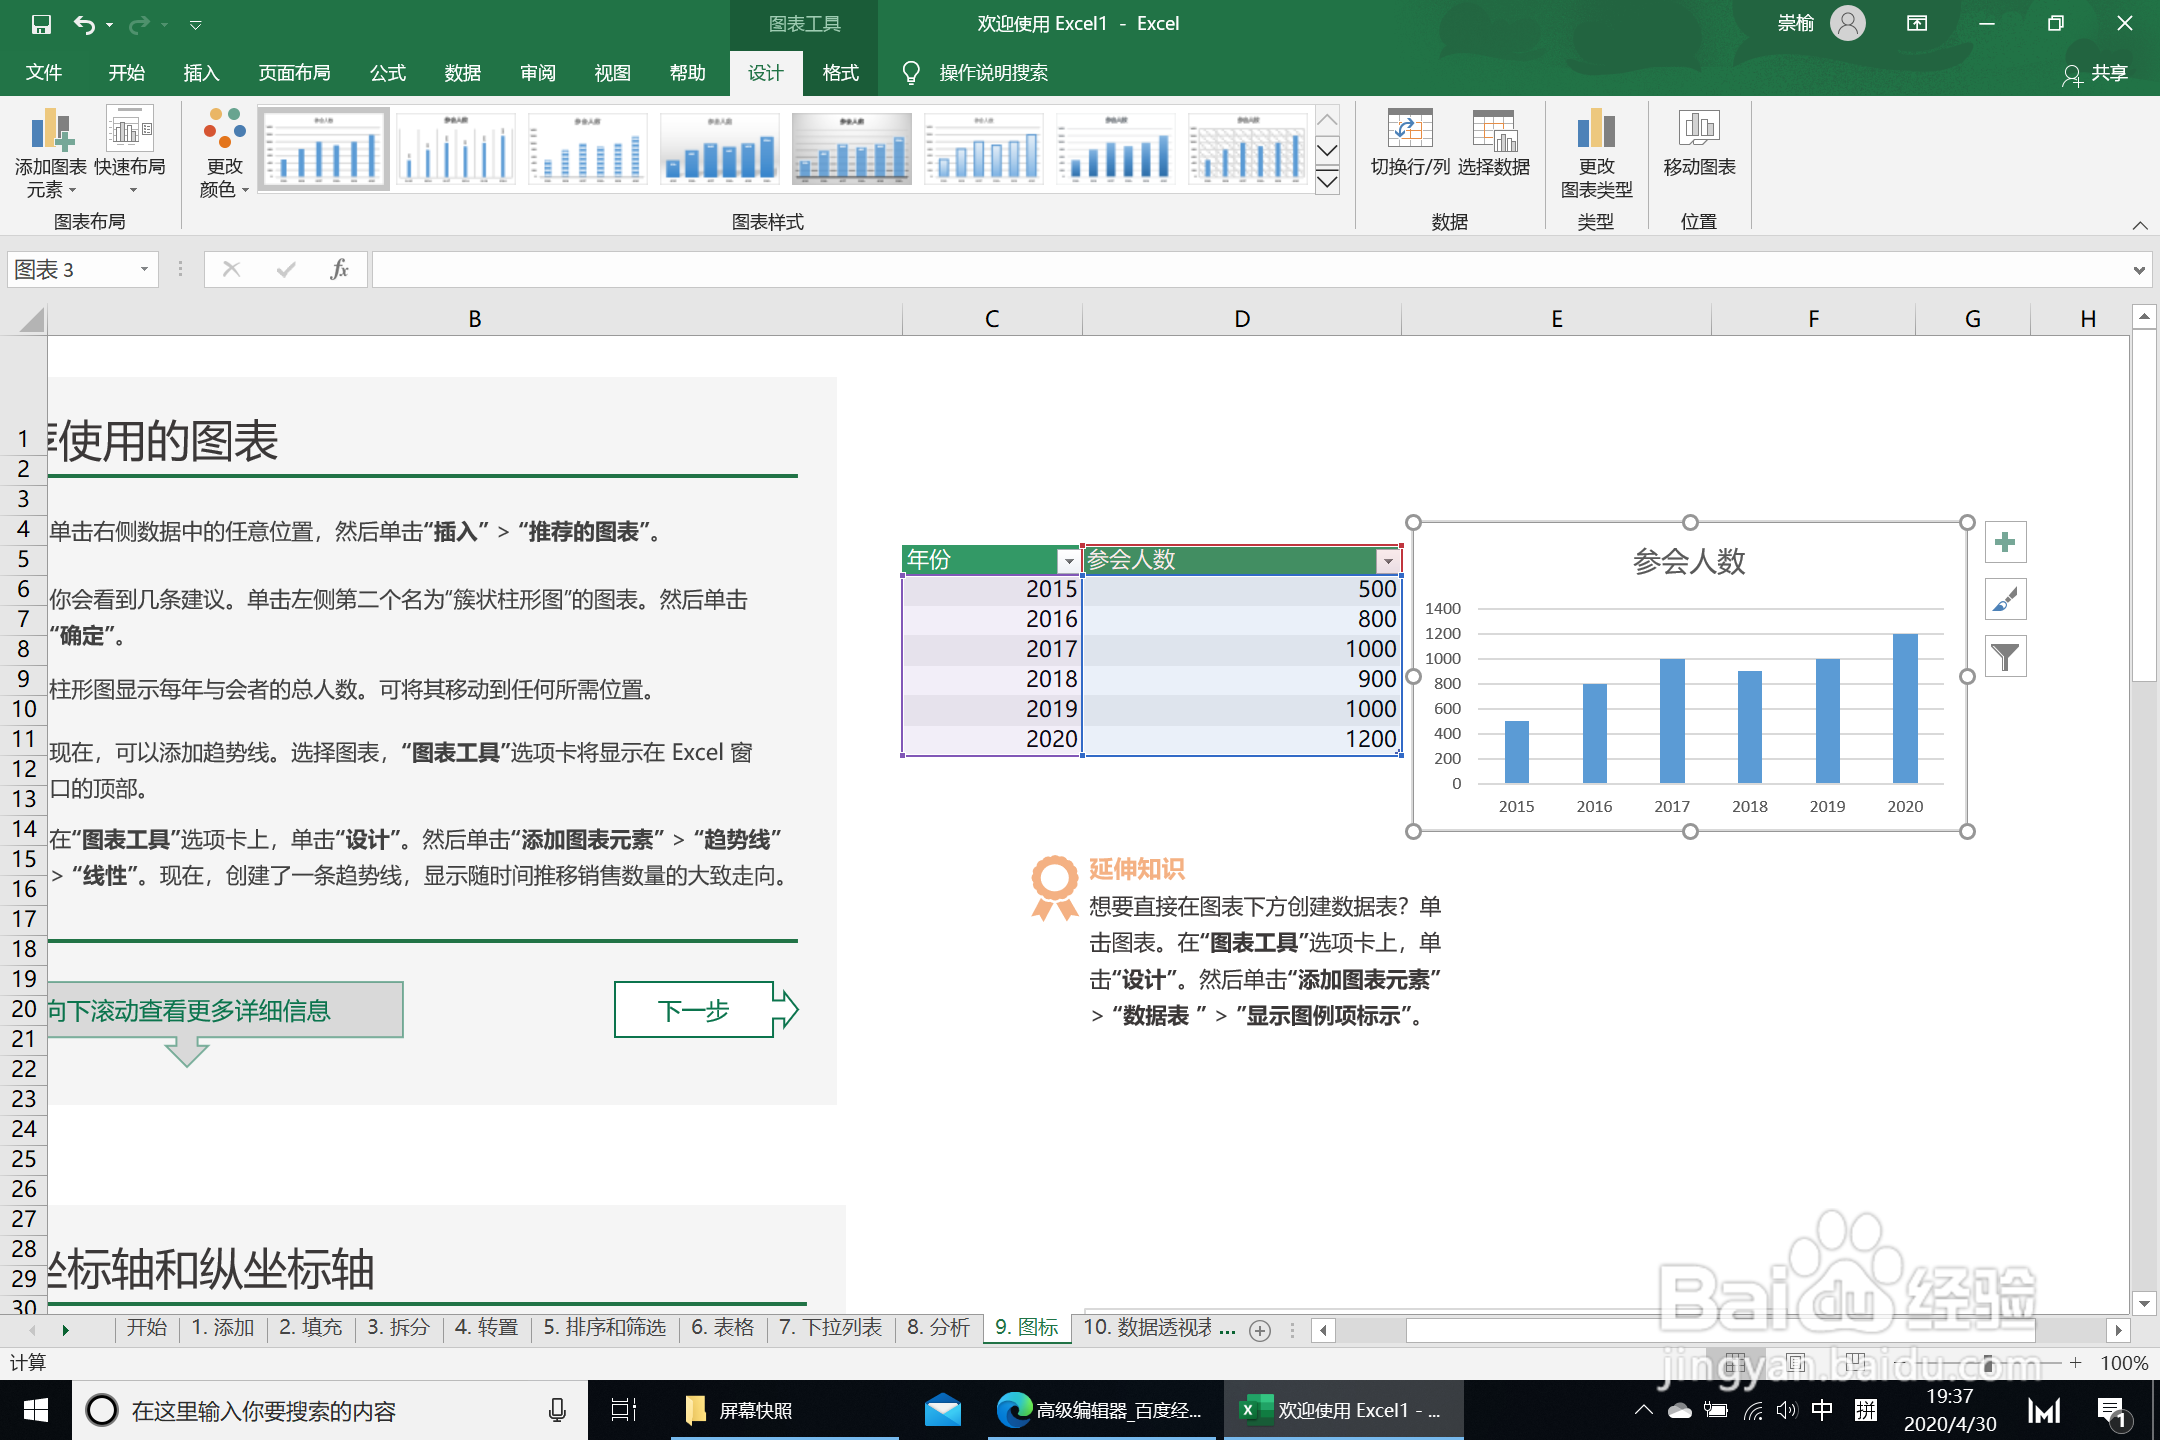Click the chart title 参会人数
The image size is (2160, 1440).
click(x=1689, y=561)
